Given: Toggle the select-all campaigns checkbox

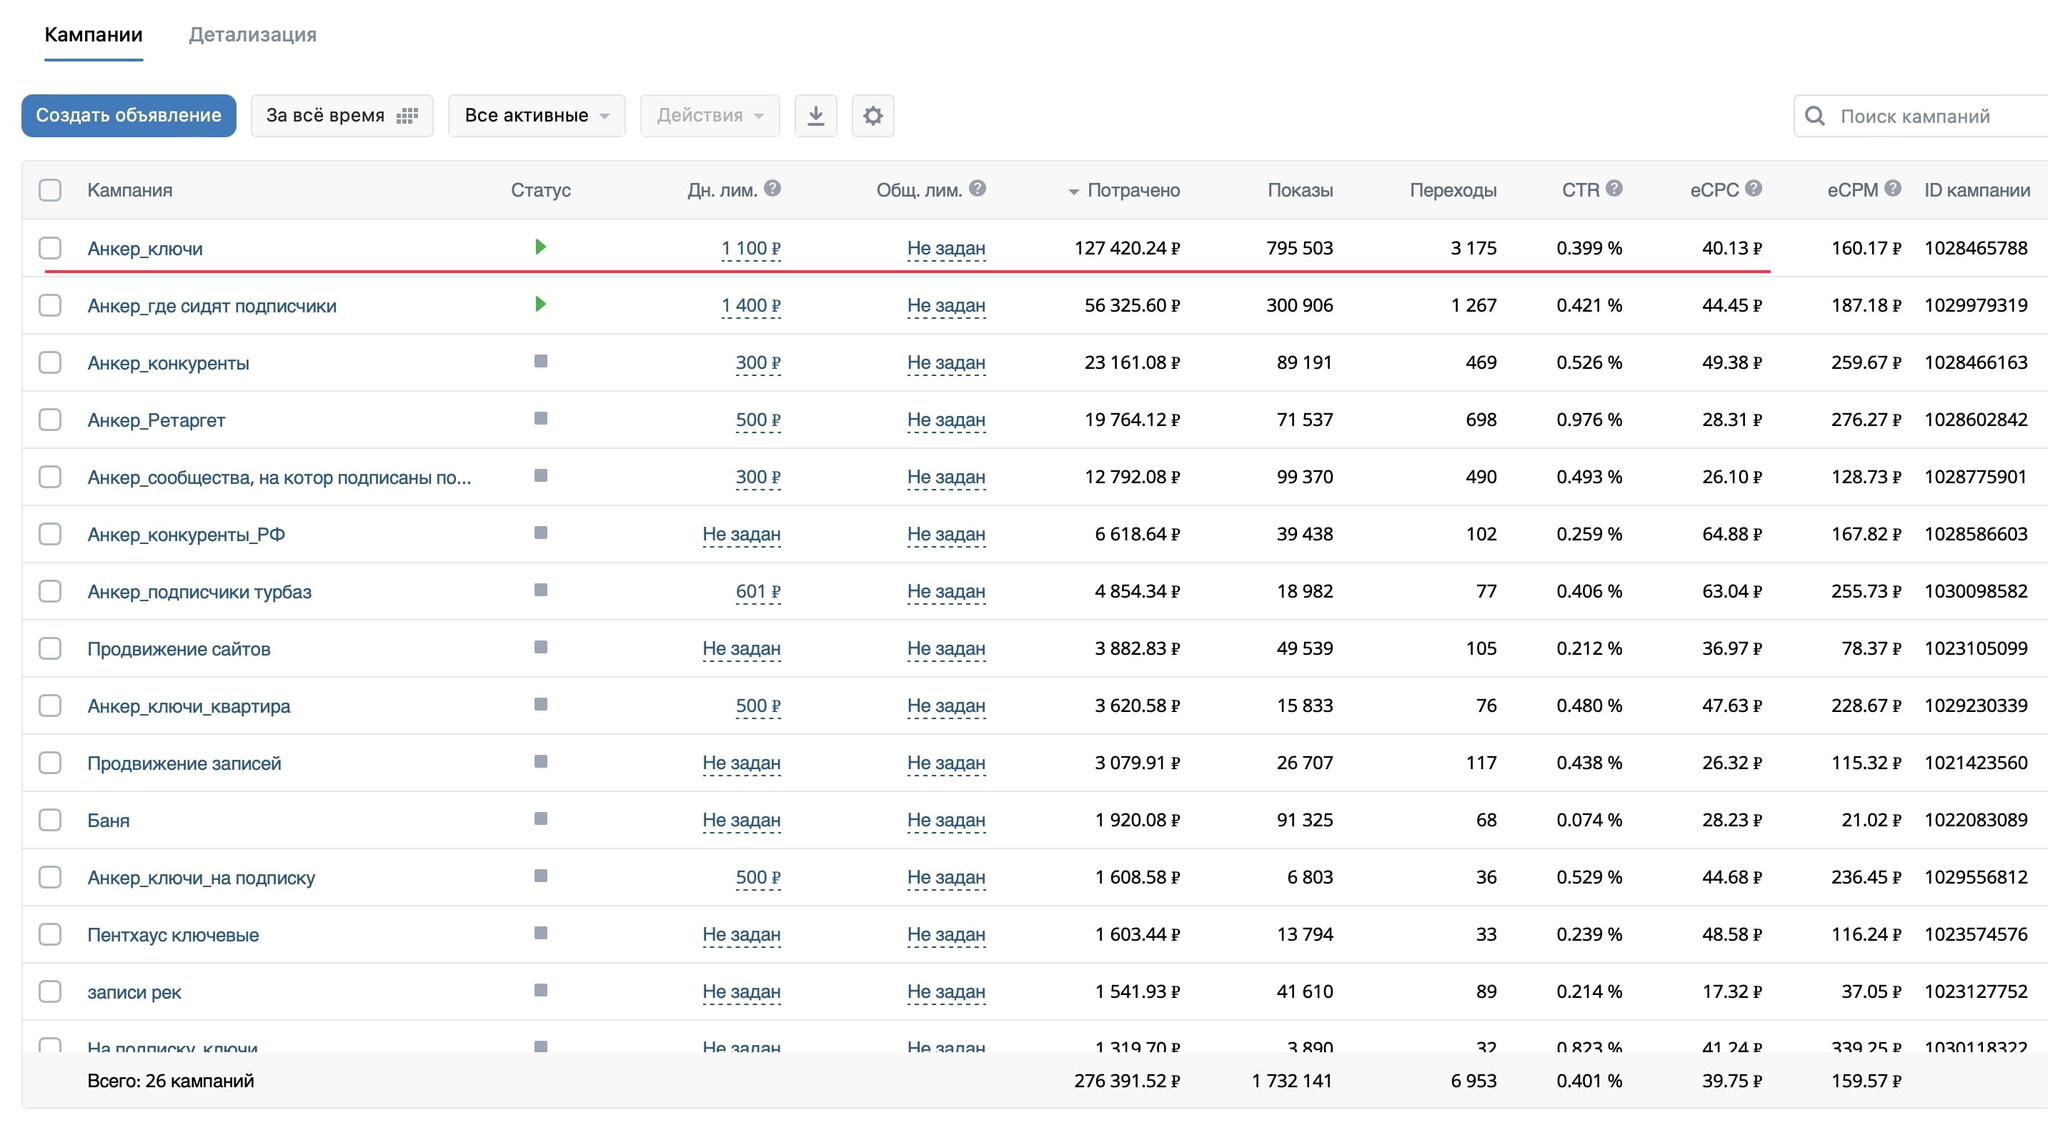Looking at the screenshot, I should tap(50, 190).
